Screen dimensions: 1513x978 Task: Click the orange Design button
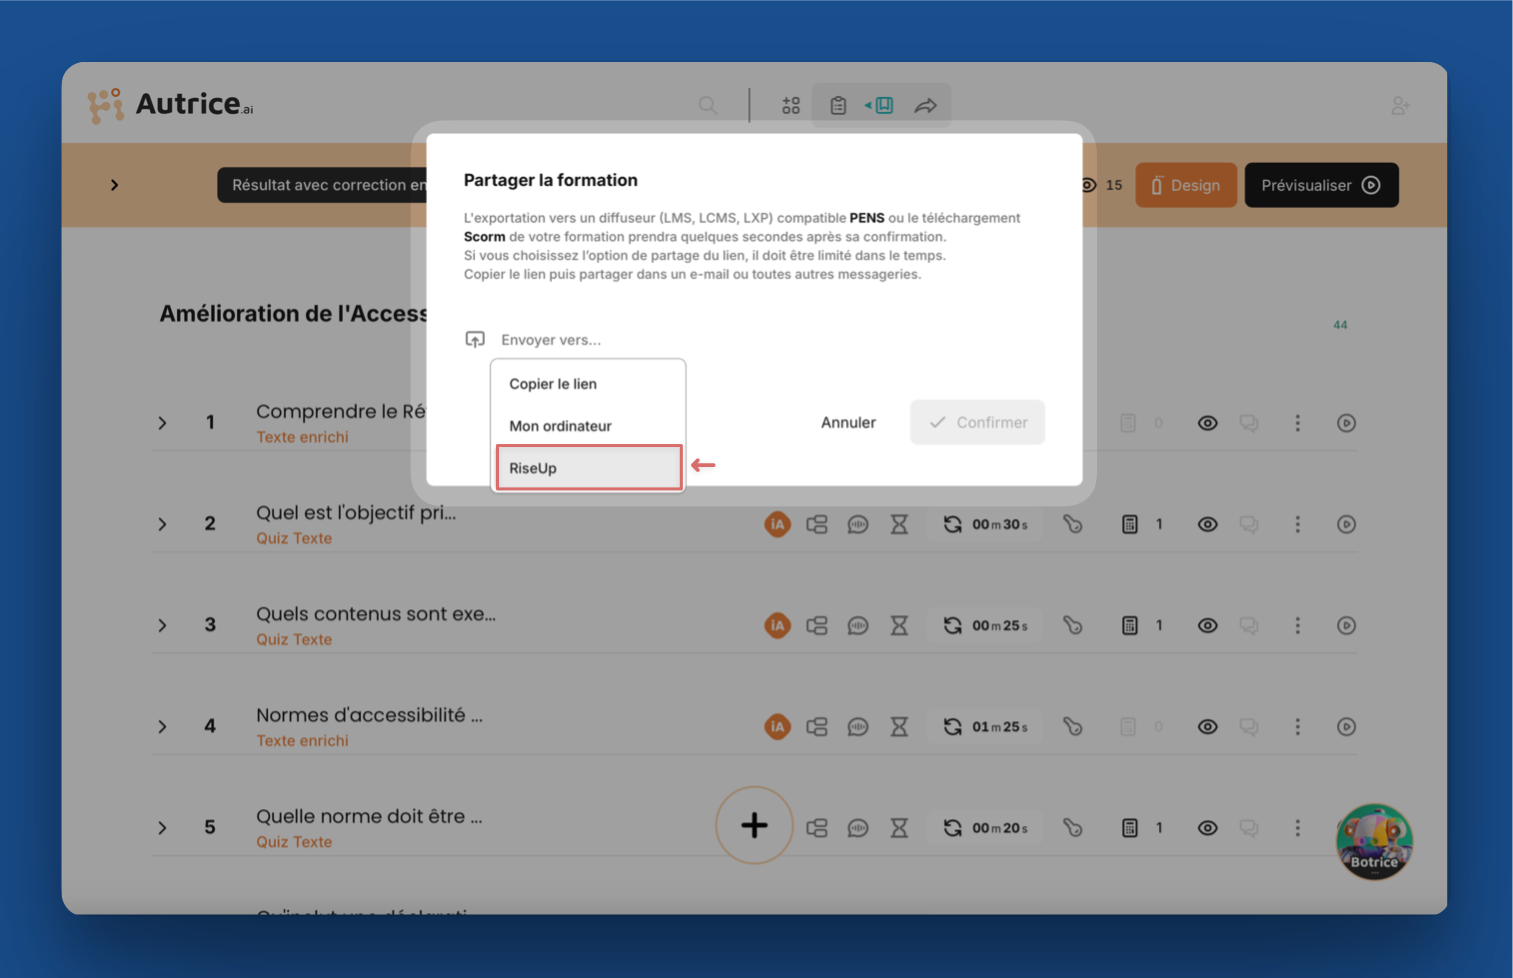[1186, 185]
